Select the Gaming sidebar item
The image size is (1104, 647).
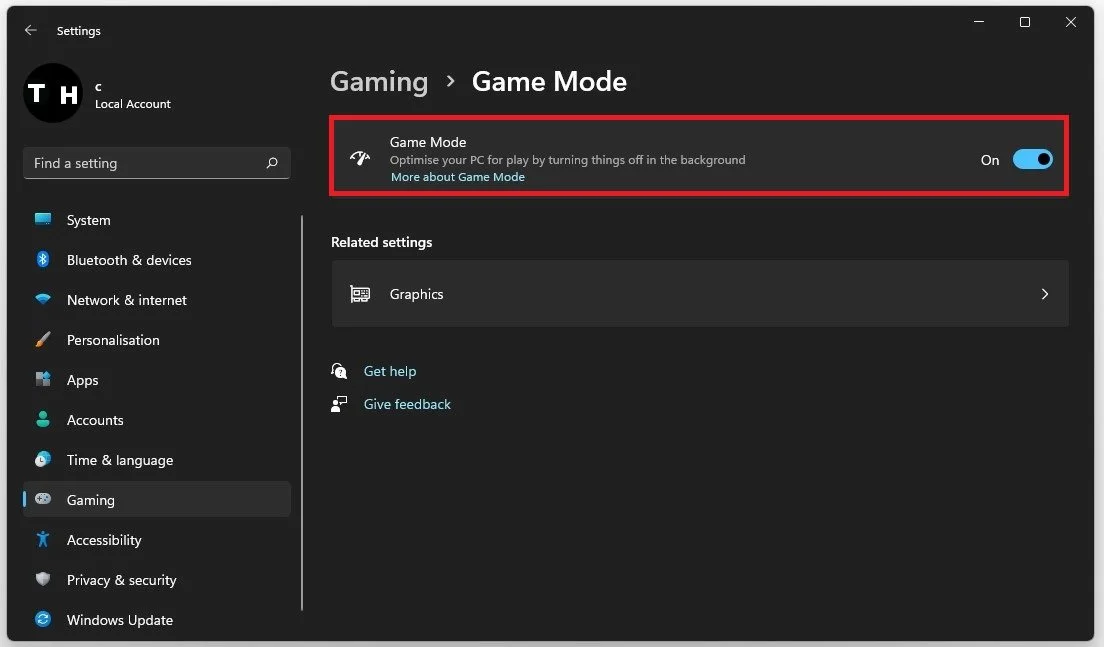[157, 499]
